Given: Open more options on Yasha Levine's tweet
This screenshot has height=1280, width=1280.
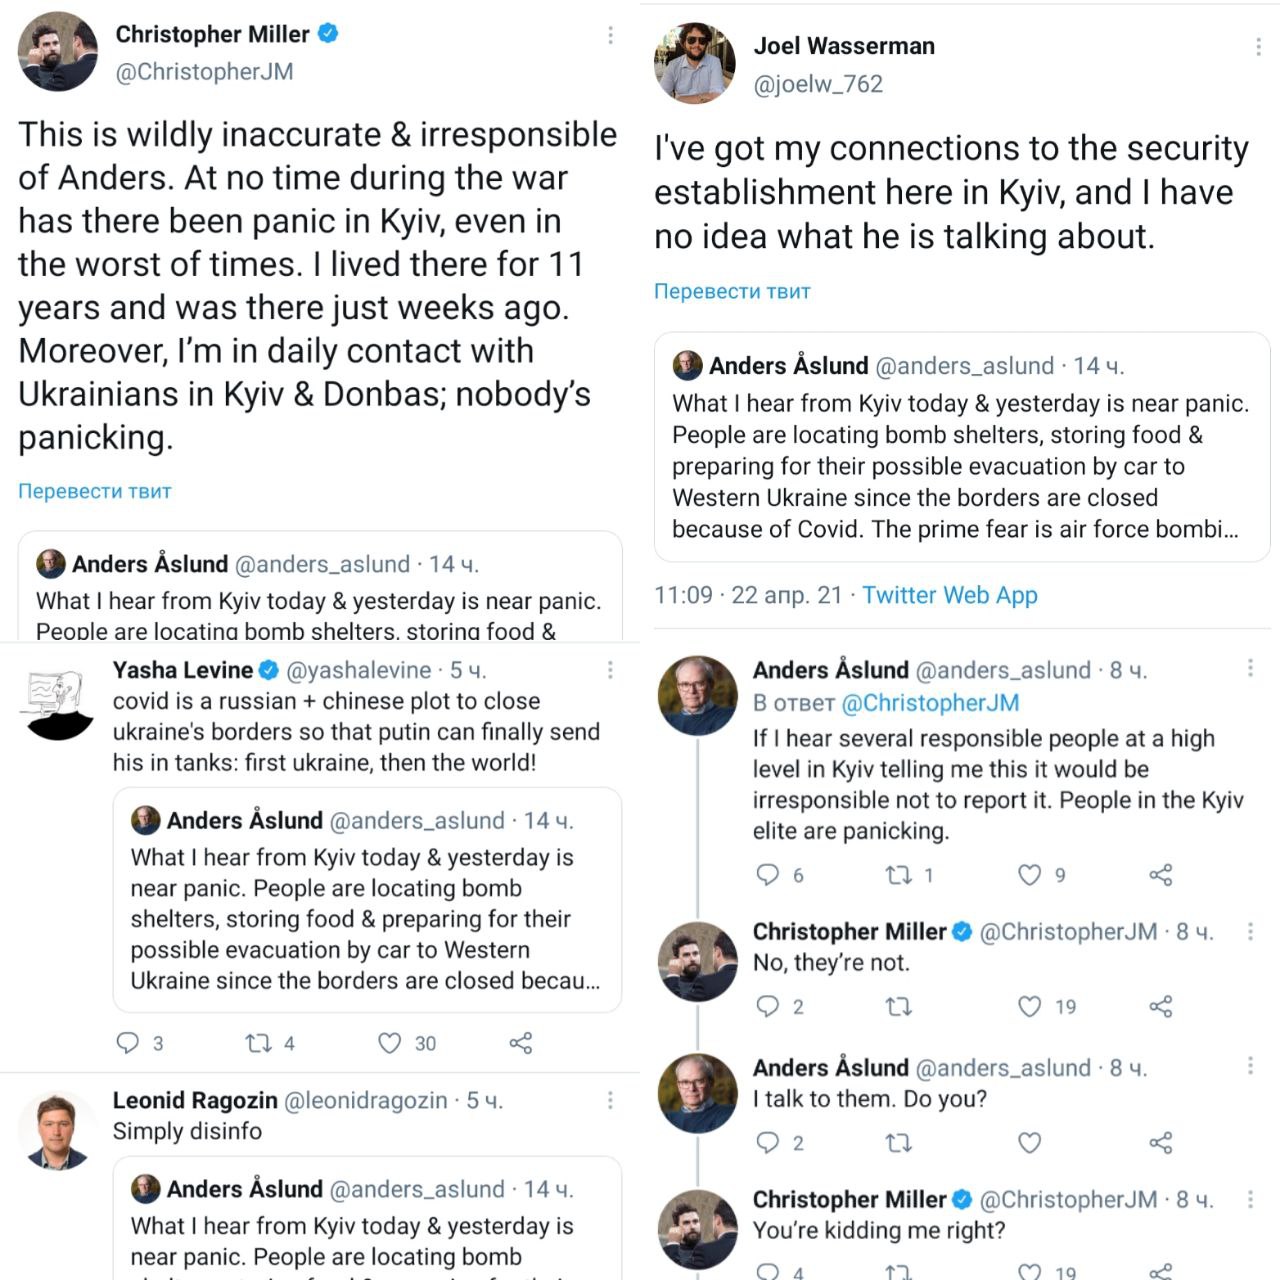Looking at the screenshot, I should click(610, 670).
